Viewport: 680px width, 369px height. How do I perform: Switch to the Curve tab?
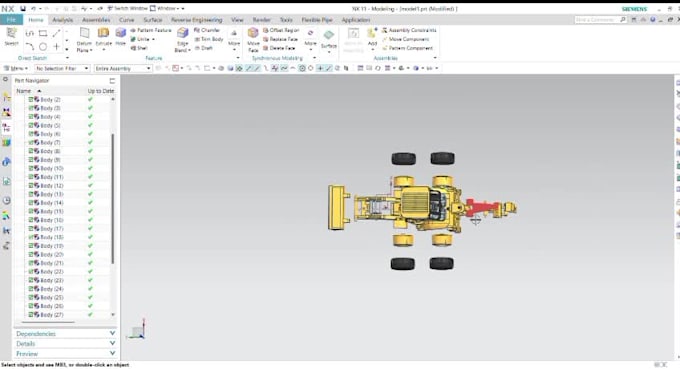point(126,20)
